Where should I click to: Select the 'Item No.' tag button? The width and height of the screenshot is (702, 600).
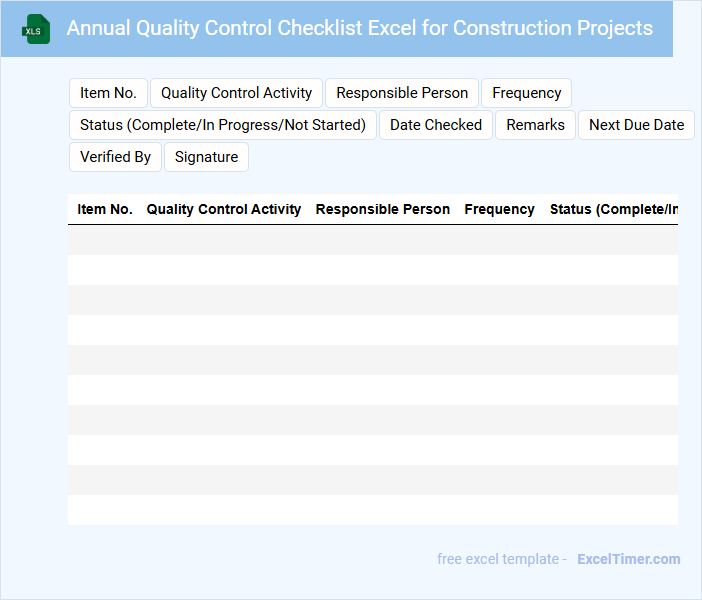click(x=108, y=93)
